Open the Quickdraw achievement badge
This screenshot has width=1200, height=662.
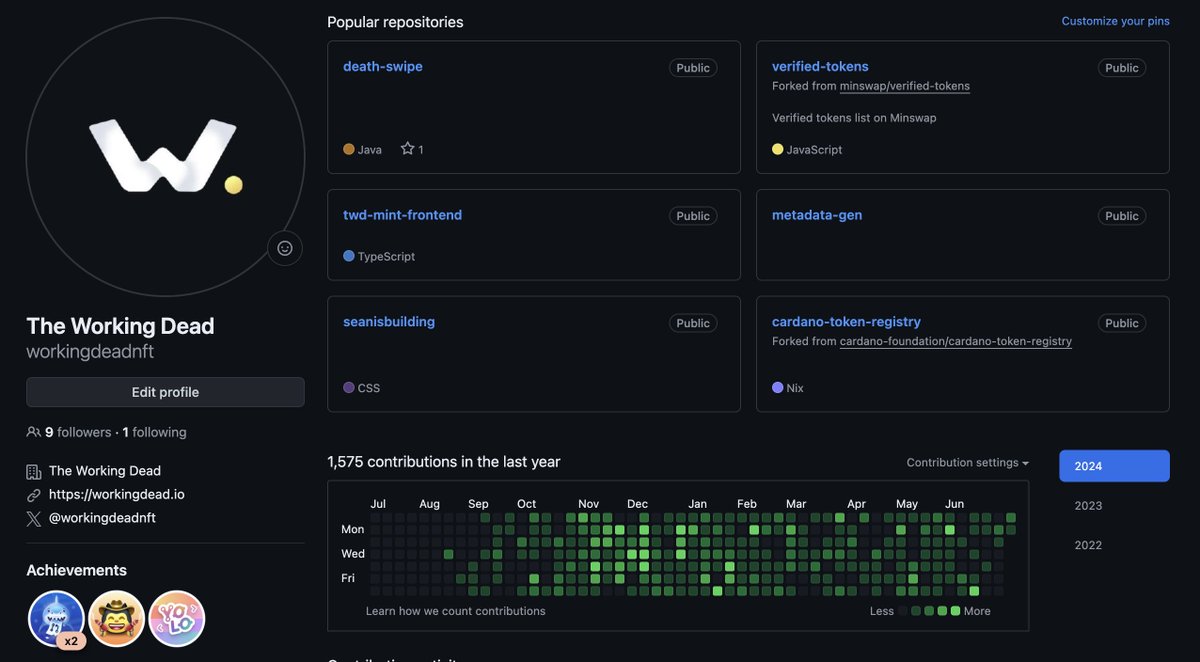click(x=116, y=618)
